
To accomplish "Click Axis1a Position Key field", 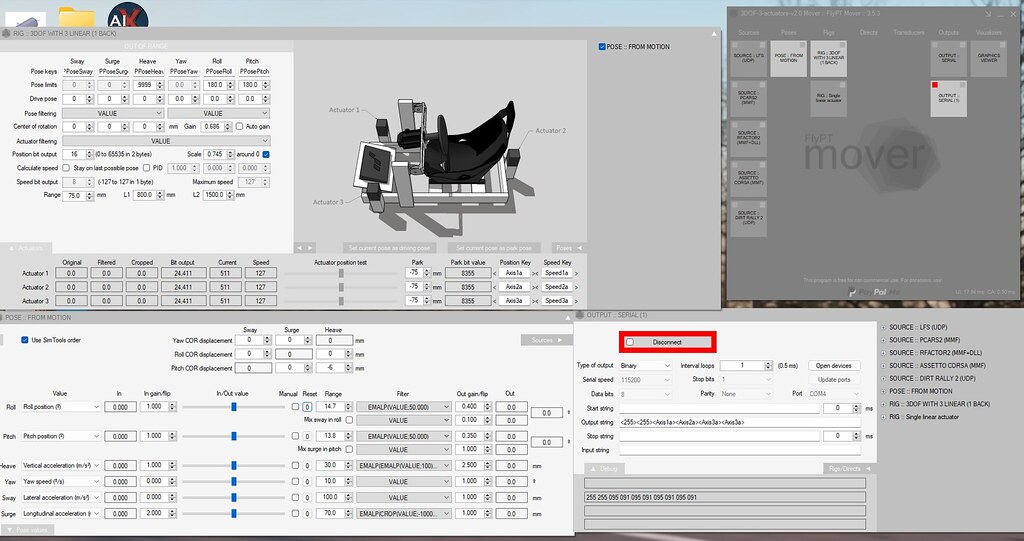I will 513,273.
